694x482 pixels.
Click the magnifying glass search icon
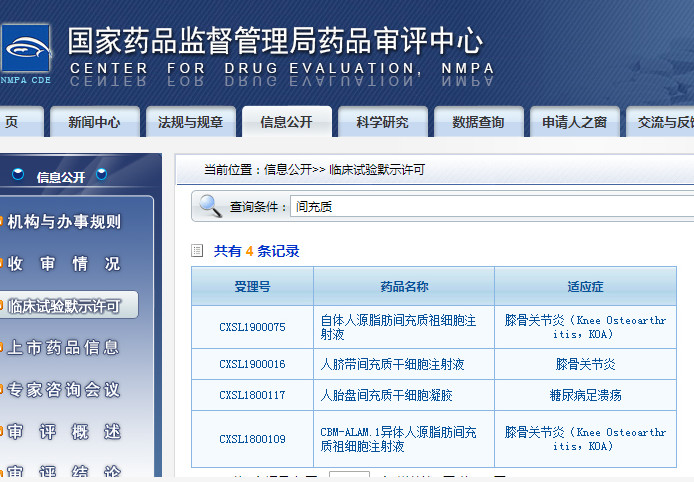click(210, 206)
